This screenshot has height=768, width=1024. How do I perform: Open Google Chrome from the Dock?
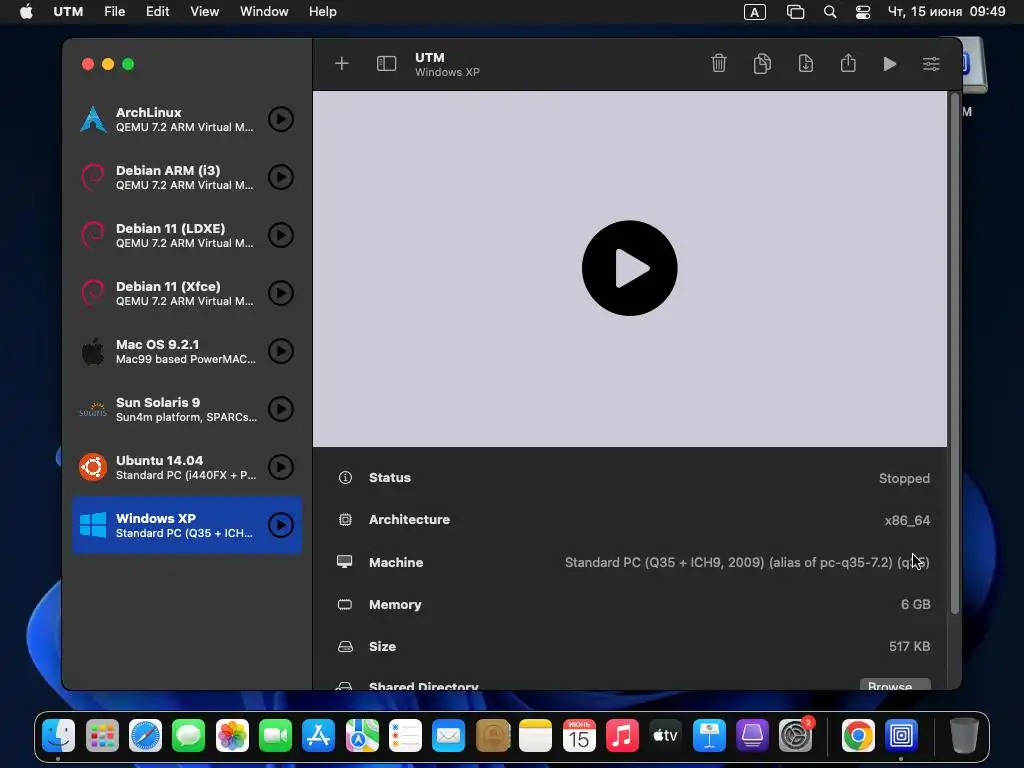858,736
